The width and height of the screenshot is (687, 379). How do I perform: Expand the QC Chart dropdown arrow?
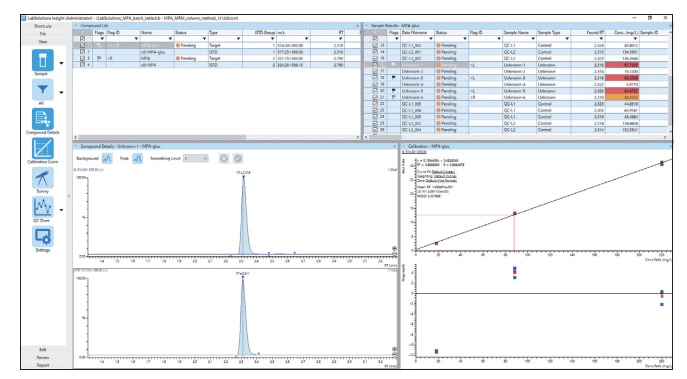61,210
